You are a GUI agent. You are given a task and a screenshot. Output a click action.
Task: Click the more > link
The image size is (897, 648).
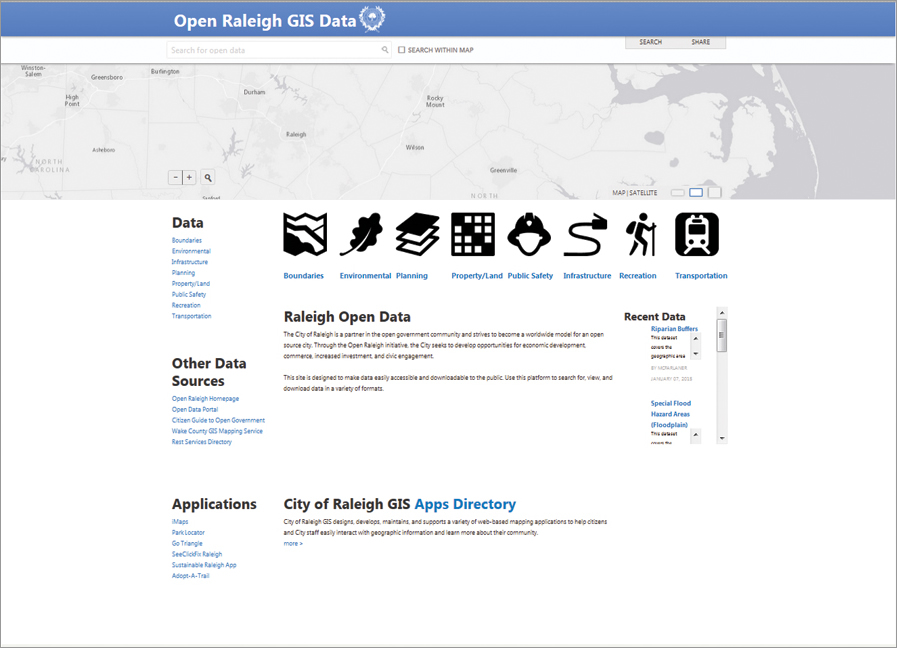(x=293, y=544)
